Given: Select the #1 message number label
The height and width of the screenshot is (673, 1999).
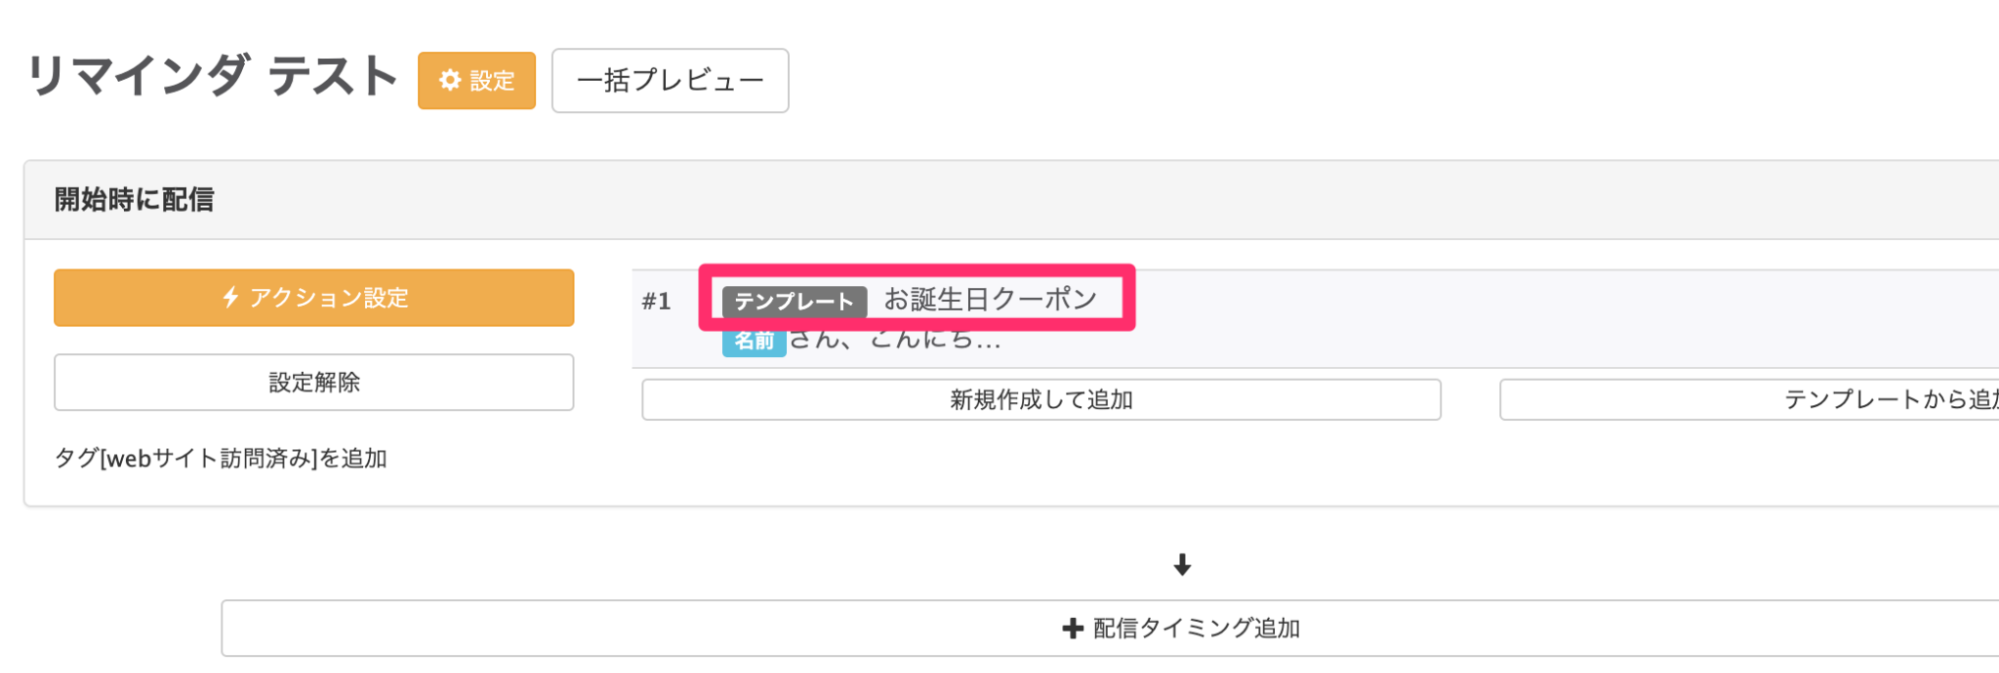Looking at the screenshot, I should click(x=659, y=298).
